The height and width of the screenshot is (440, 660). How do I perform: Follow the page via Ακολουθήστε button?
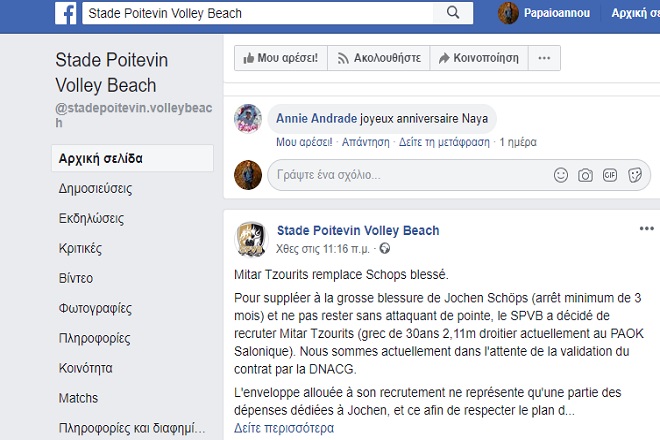coord(379,58)
